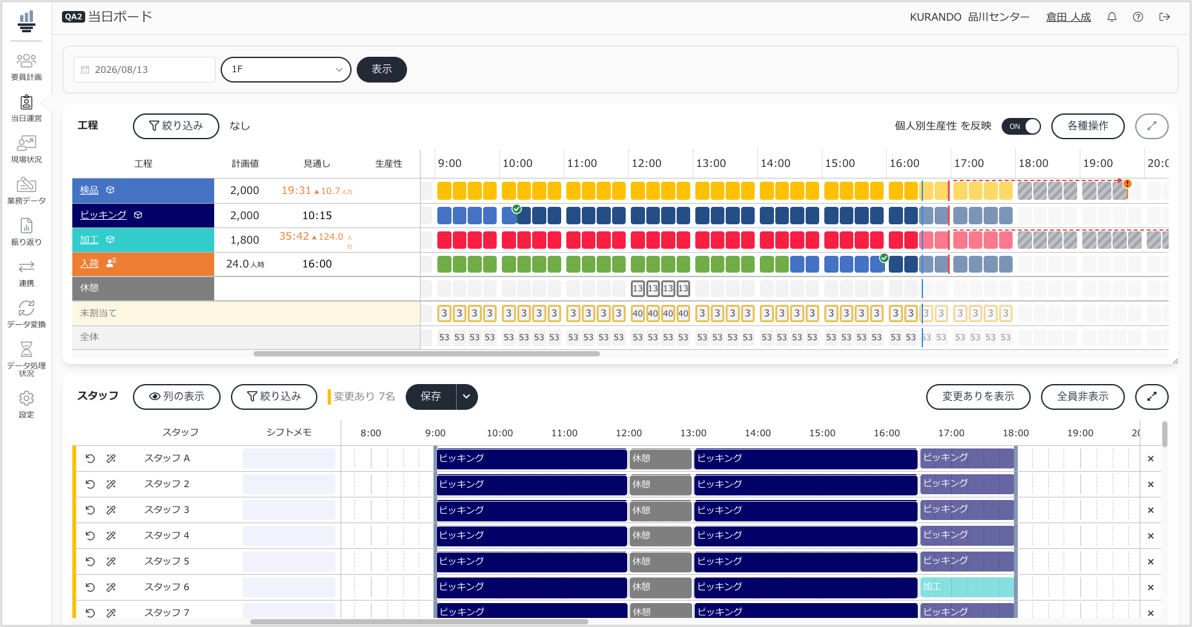
Task: Click the undo icon for スタッフ A
Action: [x=90, y=458]
